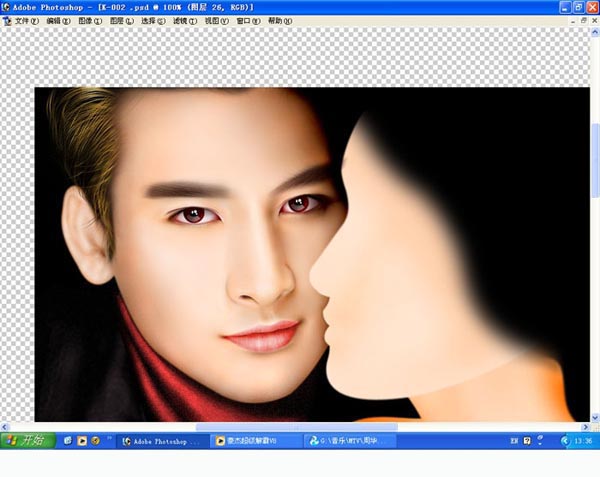The width and height of the screenshot is (600, 477).
Task: Switch to the media player taskbar button
Action: (x=256, y=441)
